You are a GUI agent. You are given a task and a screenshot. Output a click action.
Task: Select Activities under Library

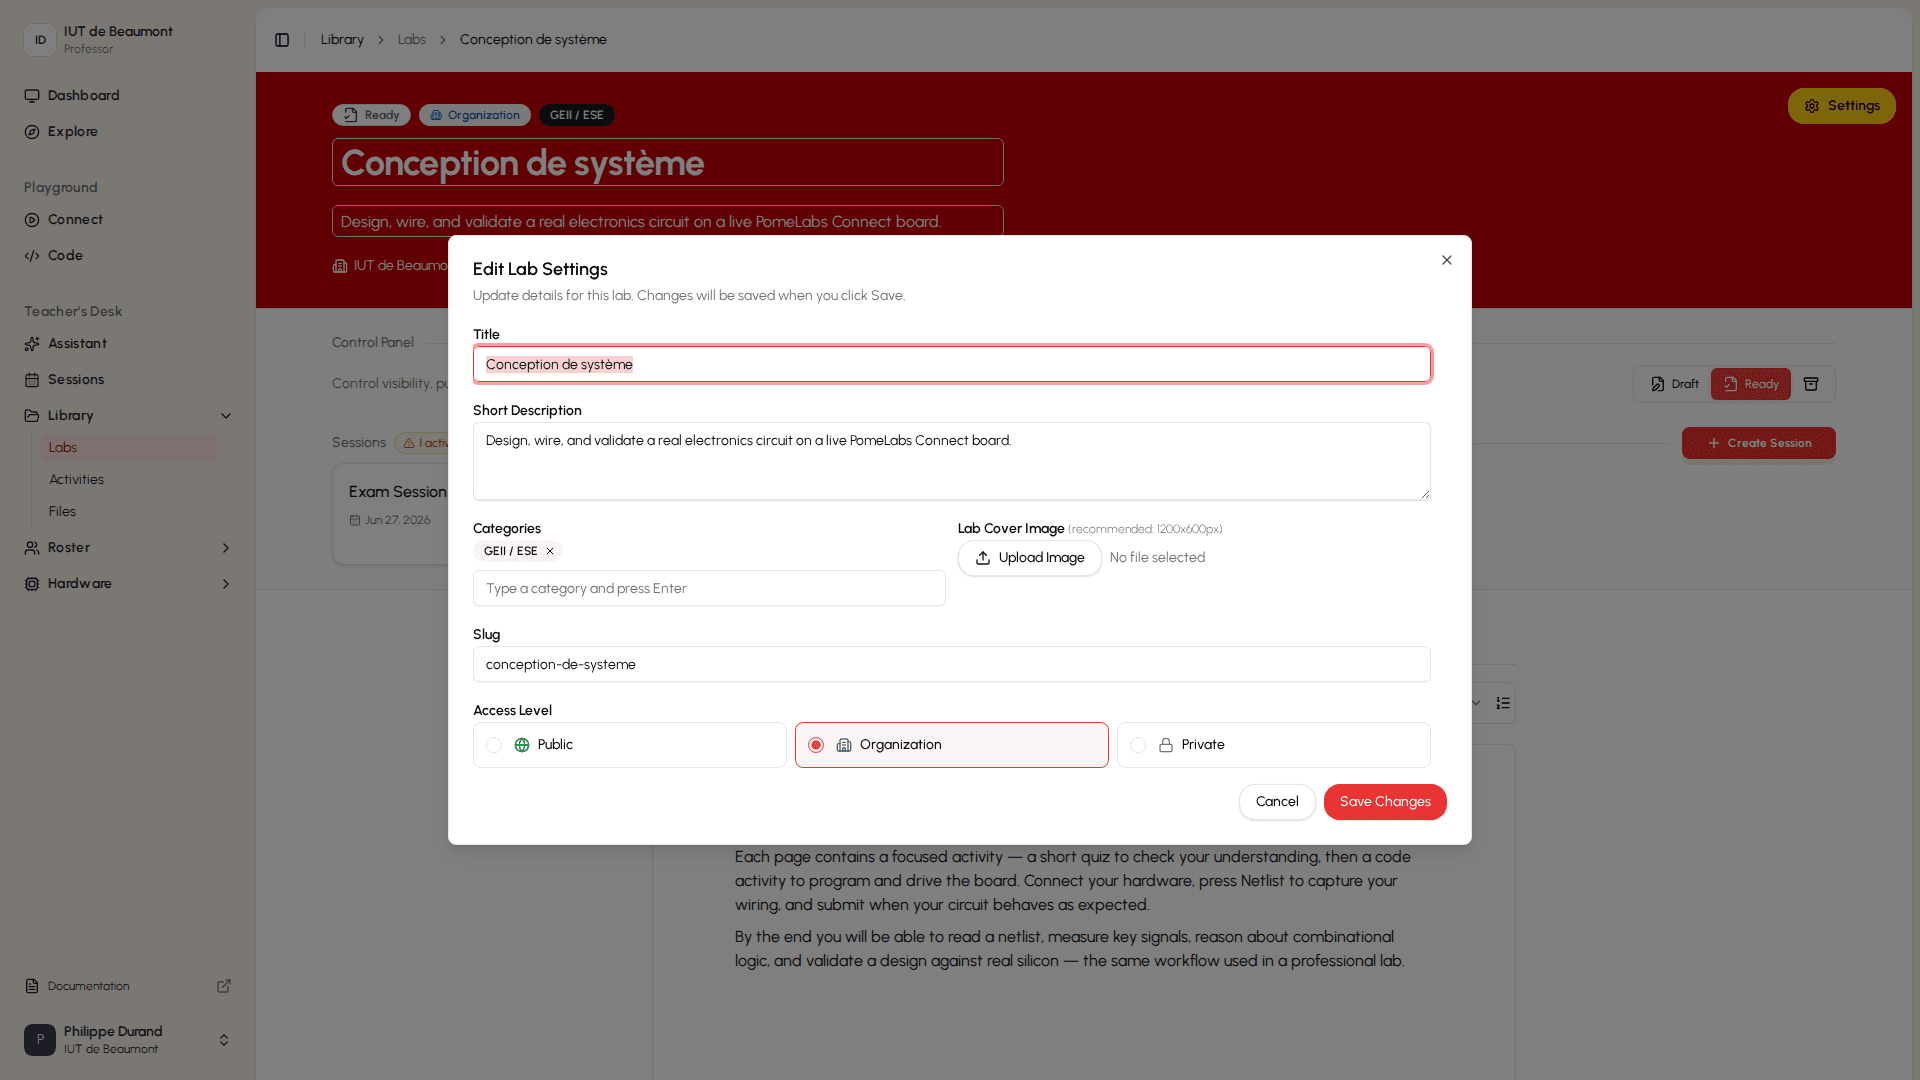pos(128,480)
